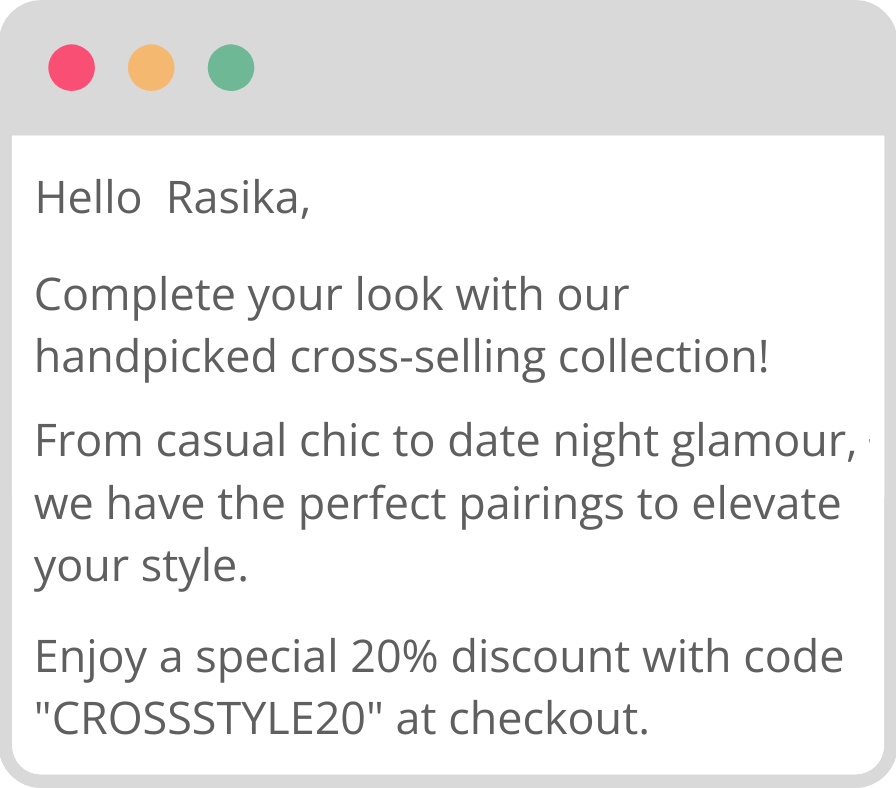Click the 'CROSSSTYLE20' promo code

click(x=209, y=718)
